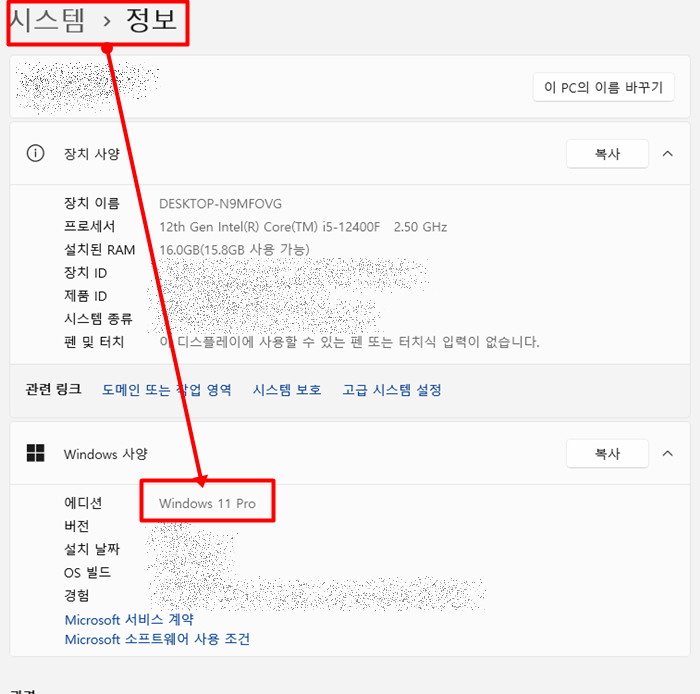Open the 시스템 보호 link
Screen dimensions: 700x694
pyautogui.click(x=287, y=390)
